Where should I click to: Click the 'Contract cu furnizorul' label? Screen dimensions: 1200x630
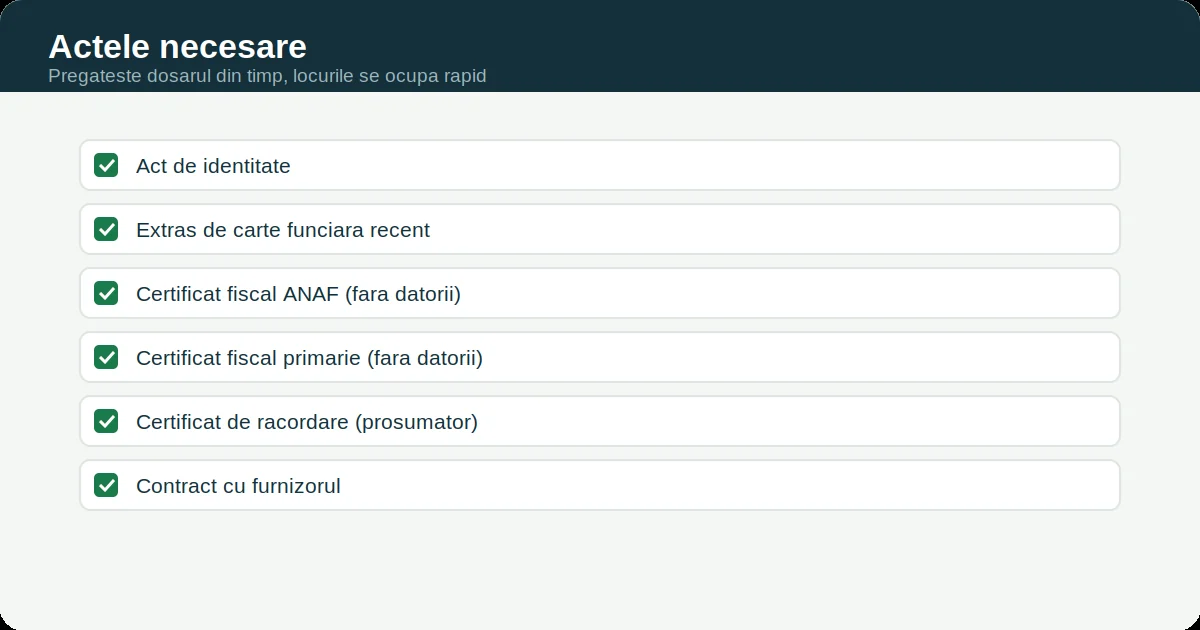(238, 486)
